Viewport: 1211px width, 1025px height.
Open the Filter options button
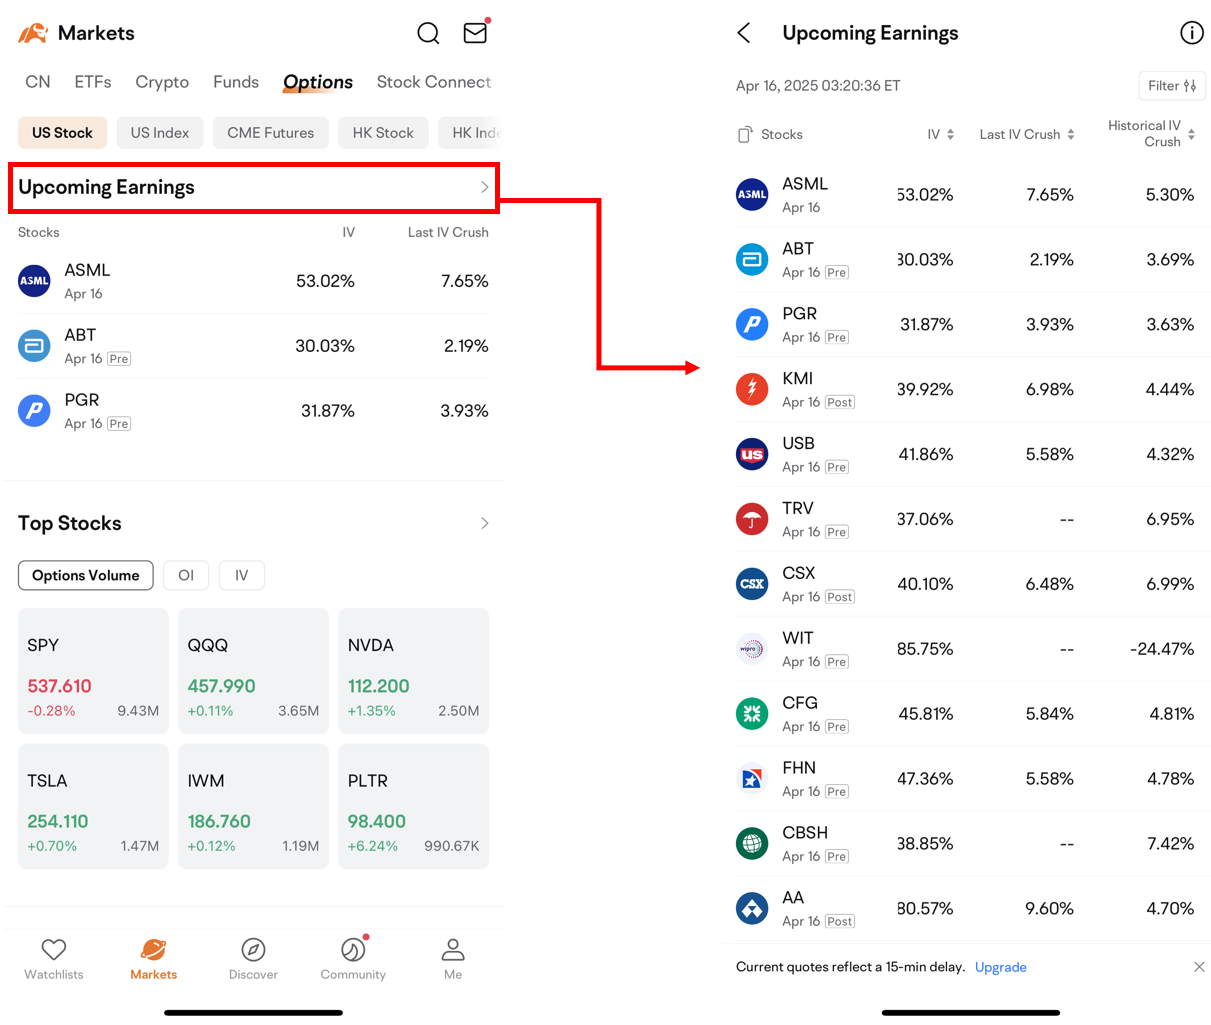click(1172, 86)
